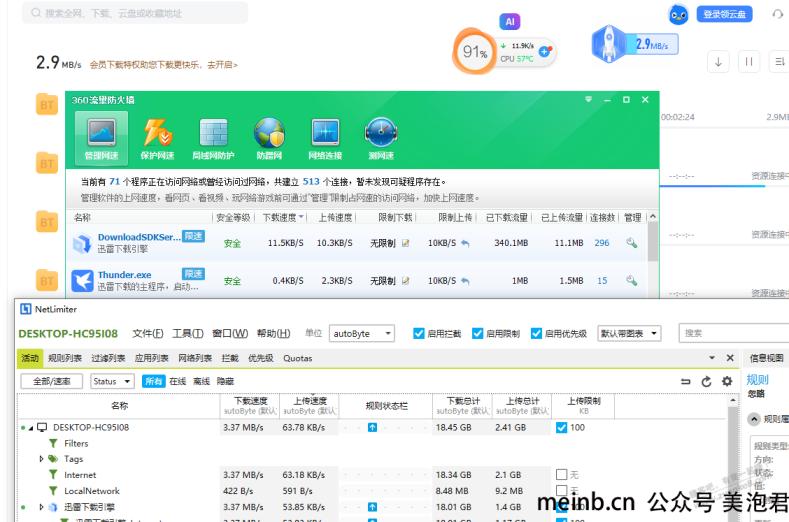
Task: Click the 360 firewall list scrollbar
Action: pyautogui.click(x=653, y=242)
